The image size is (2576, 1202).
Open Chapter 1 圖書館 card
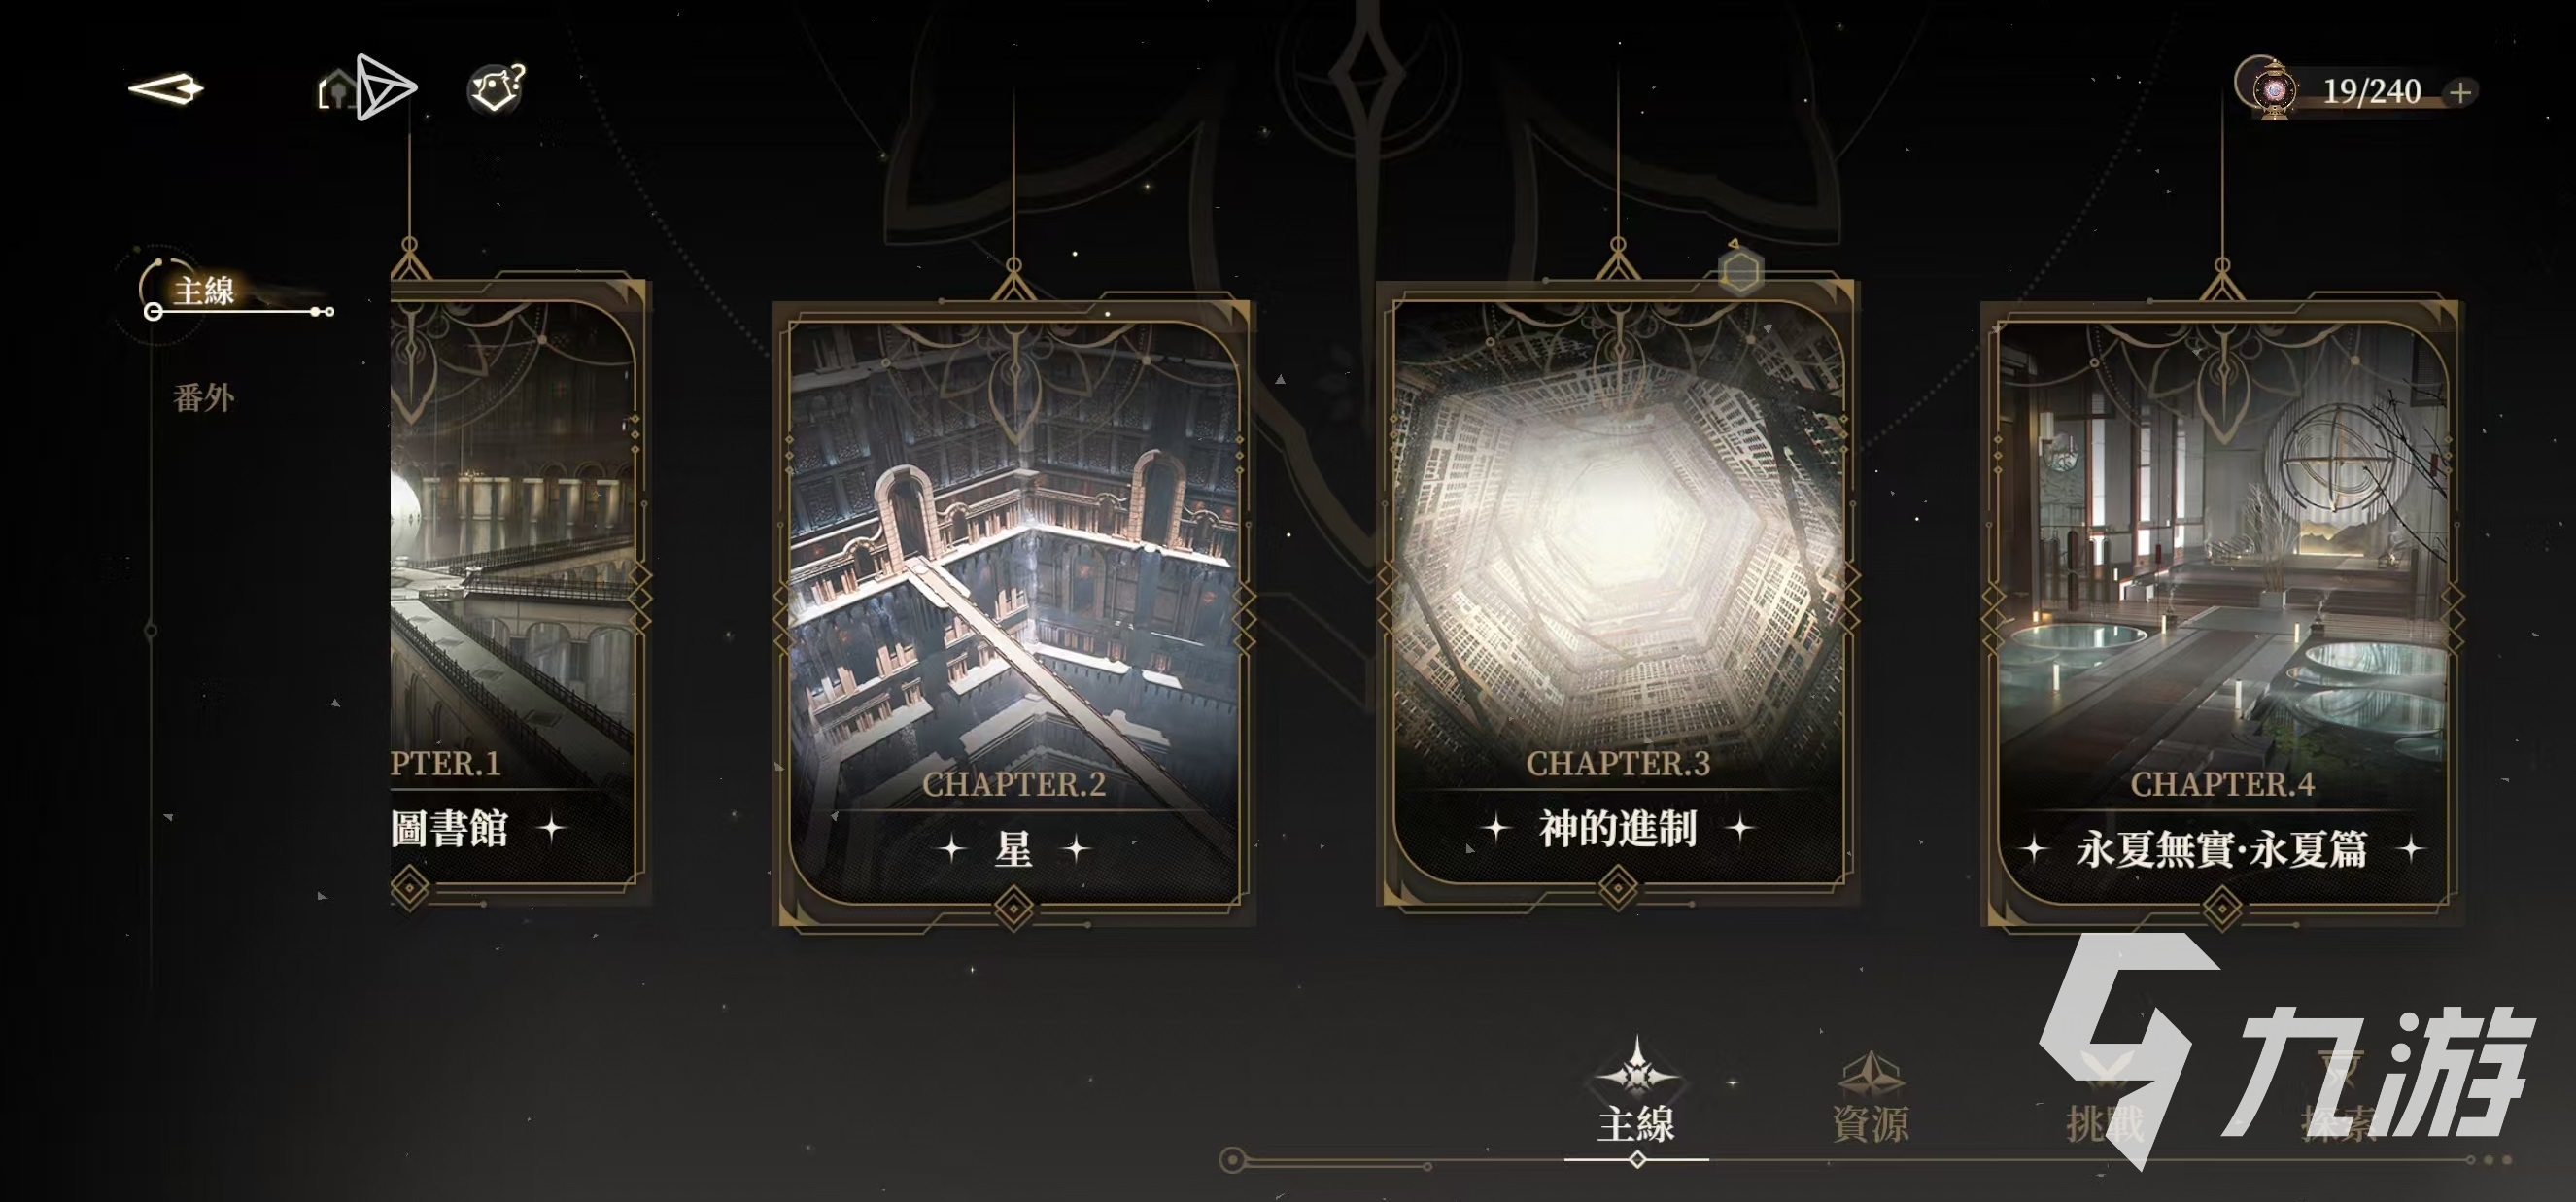coord(521,594)
